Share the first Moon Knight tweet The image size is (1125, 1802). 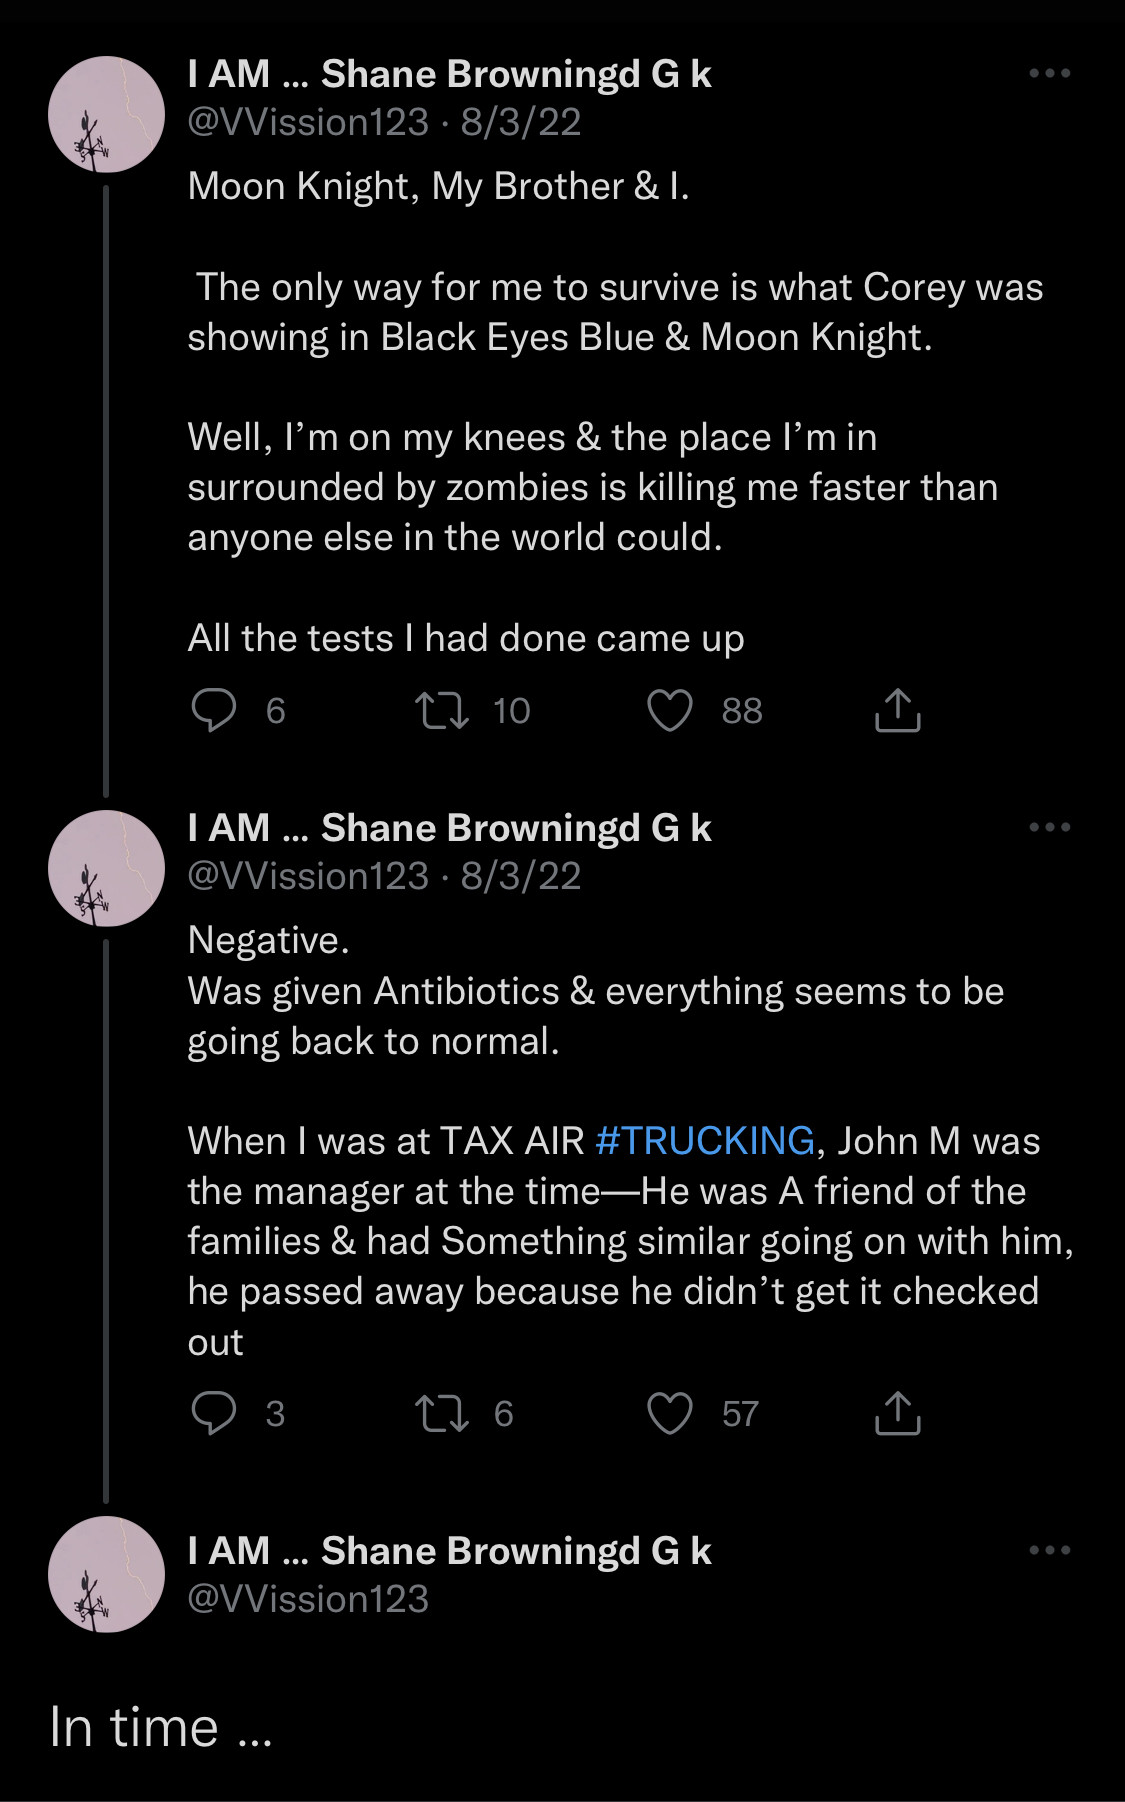pyautogui.click(x=897, y=711)
